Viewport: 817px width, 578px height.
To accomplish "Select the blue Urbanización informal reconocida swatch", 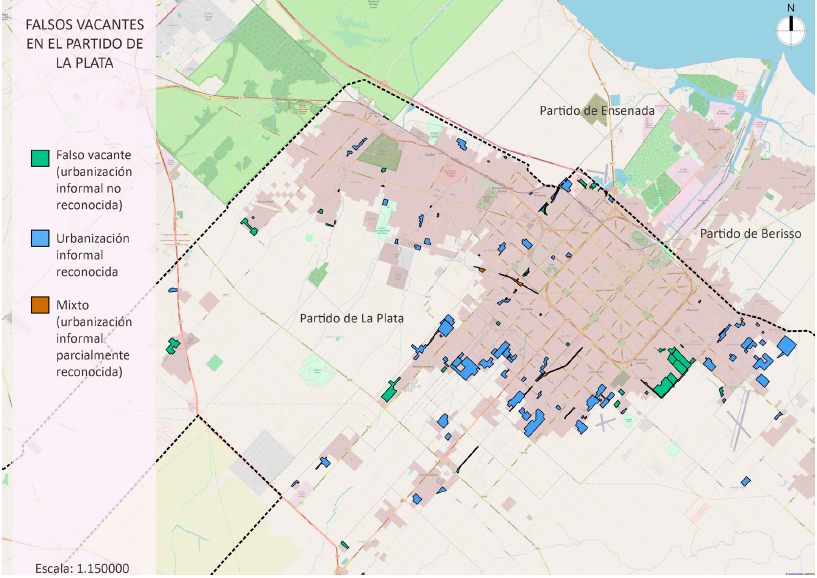I will click(x=40, y=239).
